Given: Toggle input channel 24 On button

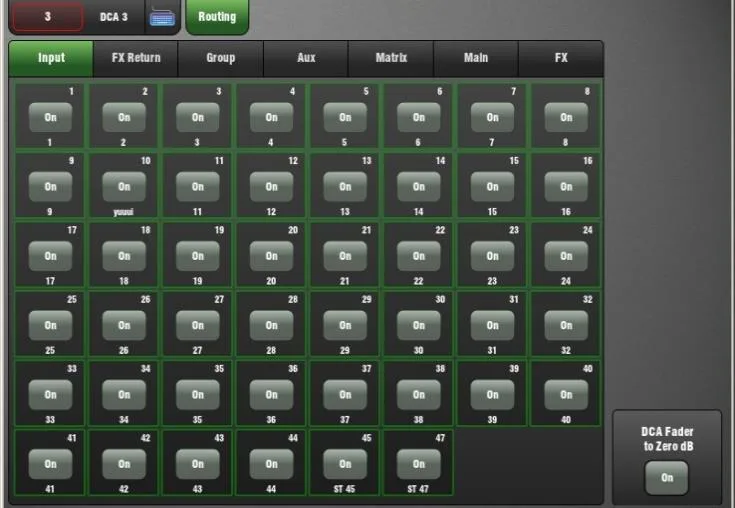Looking at the screenshot, I should click(566, 256).
